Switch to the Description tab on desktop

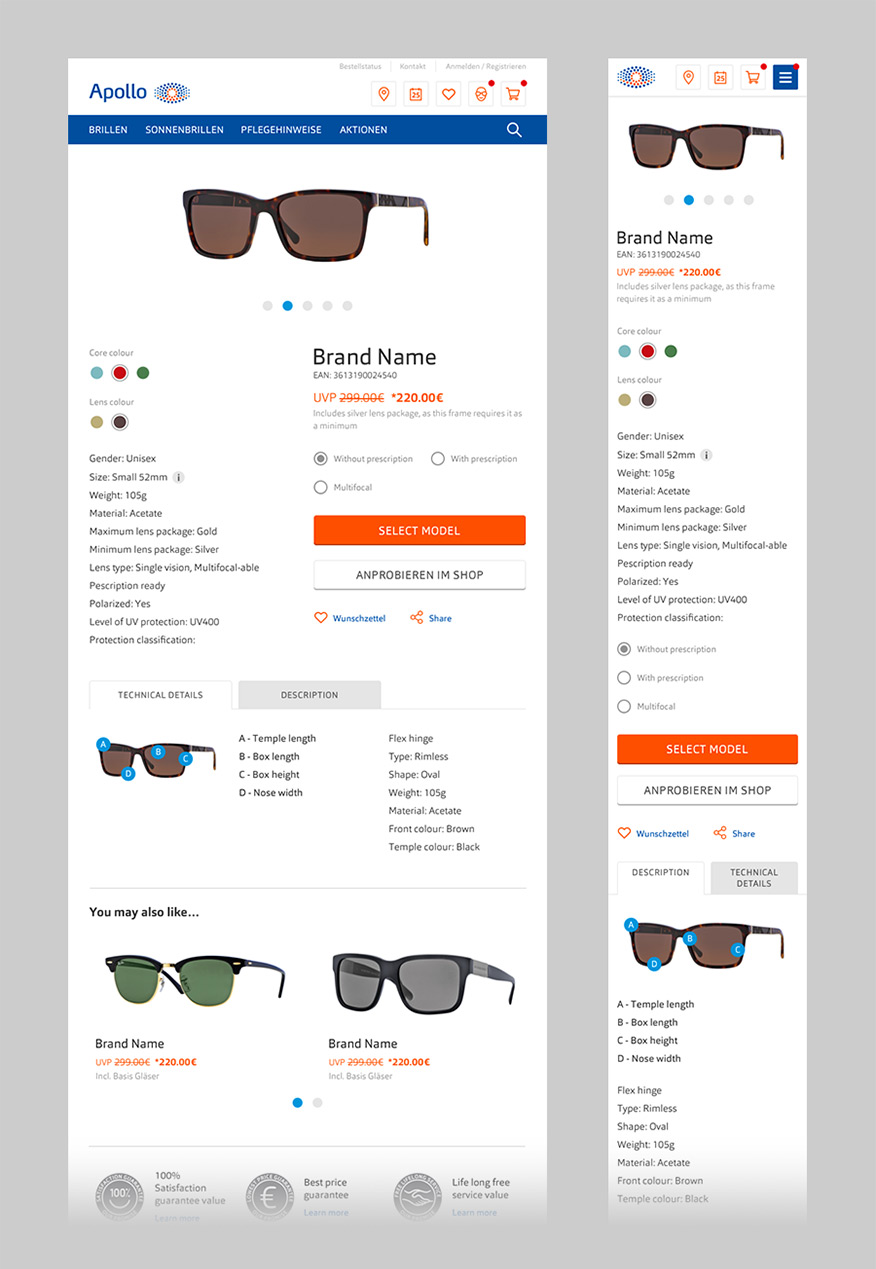310,695
